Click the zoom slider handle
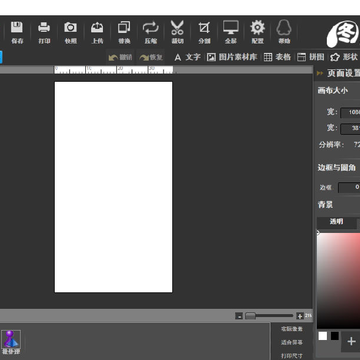 pyautogui.click(x=250, y=316)
